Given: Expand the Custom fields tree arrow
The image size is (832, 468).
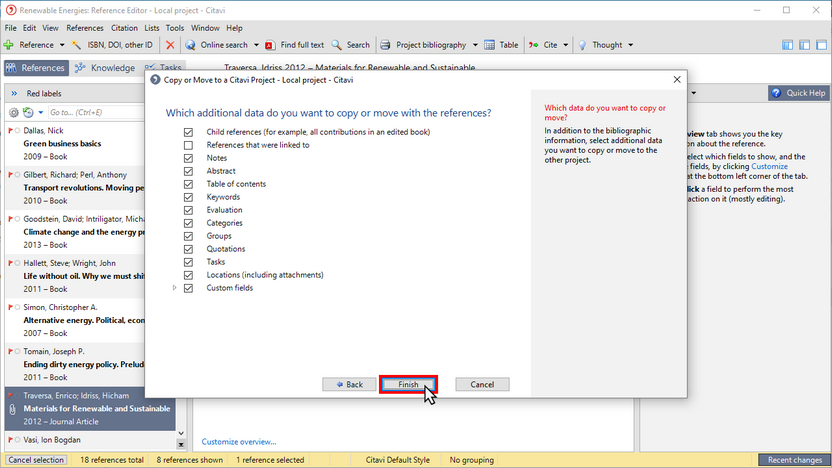Looking at the screenshot, I should tap(175, 288).
